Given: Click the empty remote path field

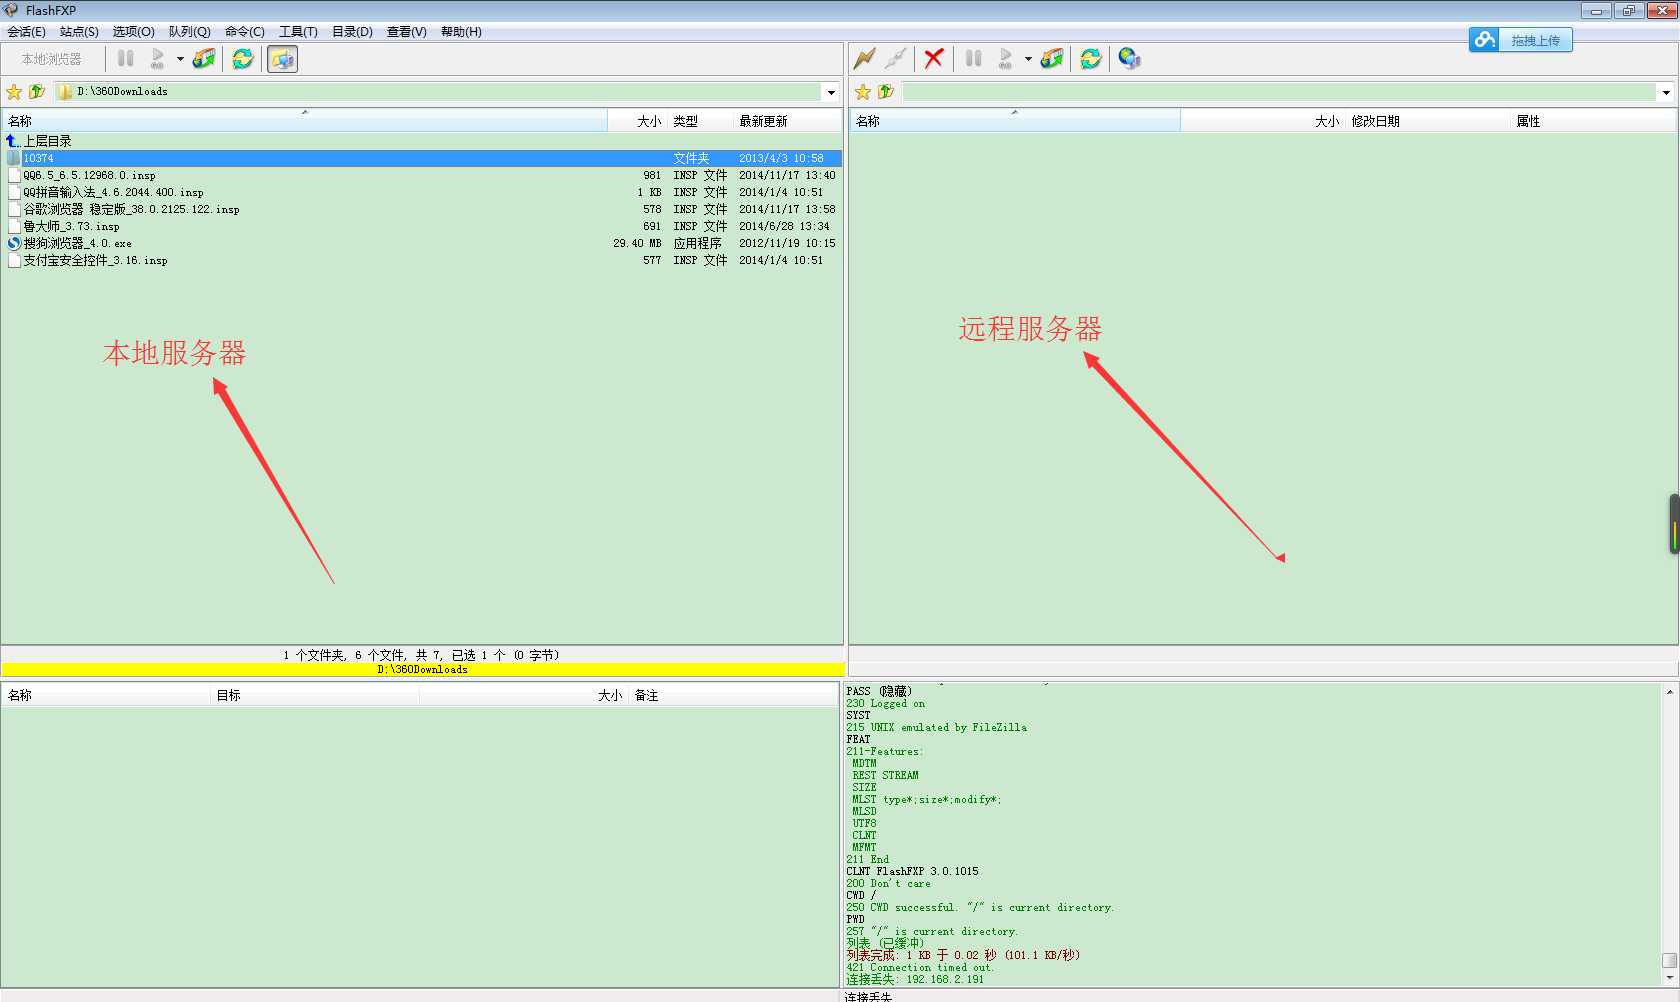Looking at the screenshot, I should 1279,92.
